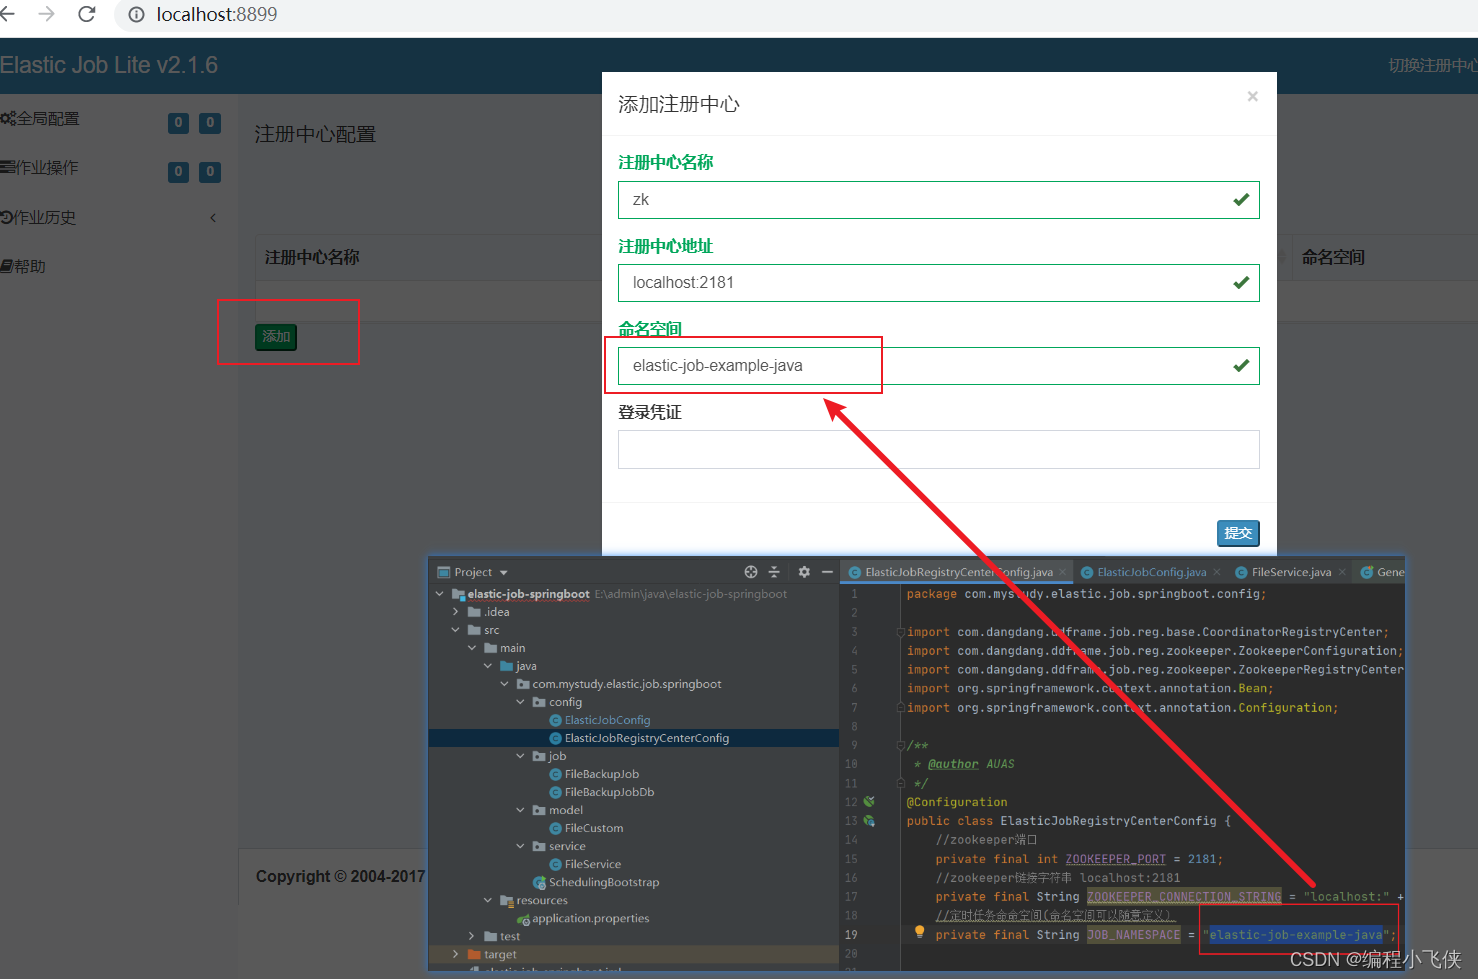Screen dimensions: 1478x979
Task: Close the FileService.java tab
Action: [x=1341, y=572]
